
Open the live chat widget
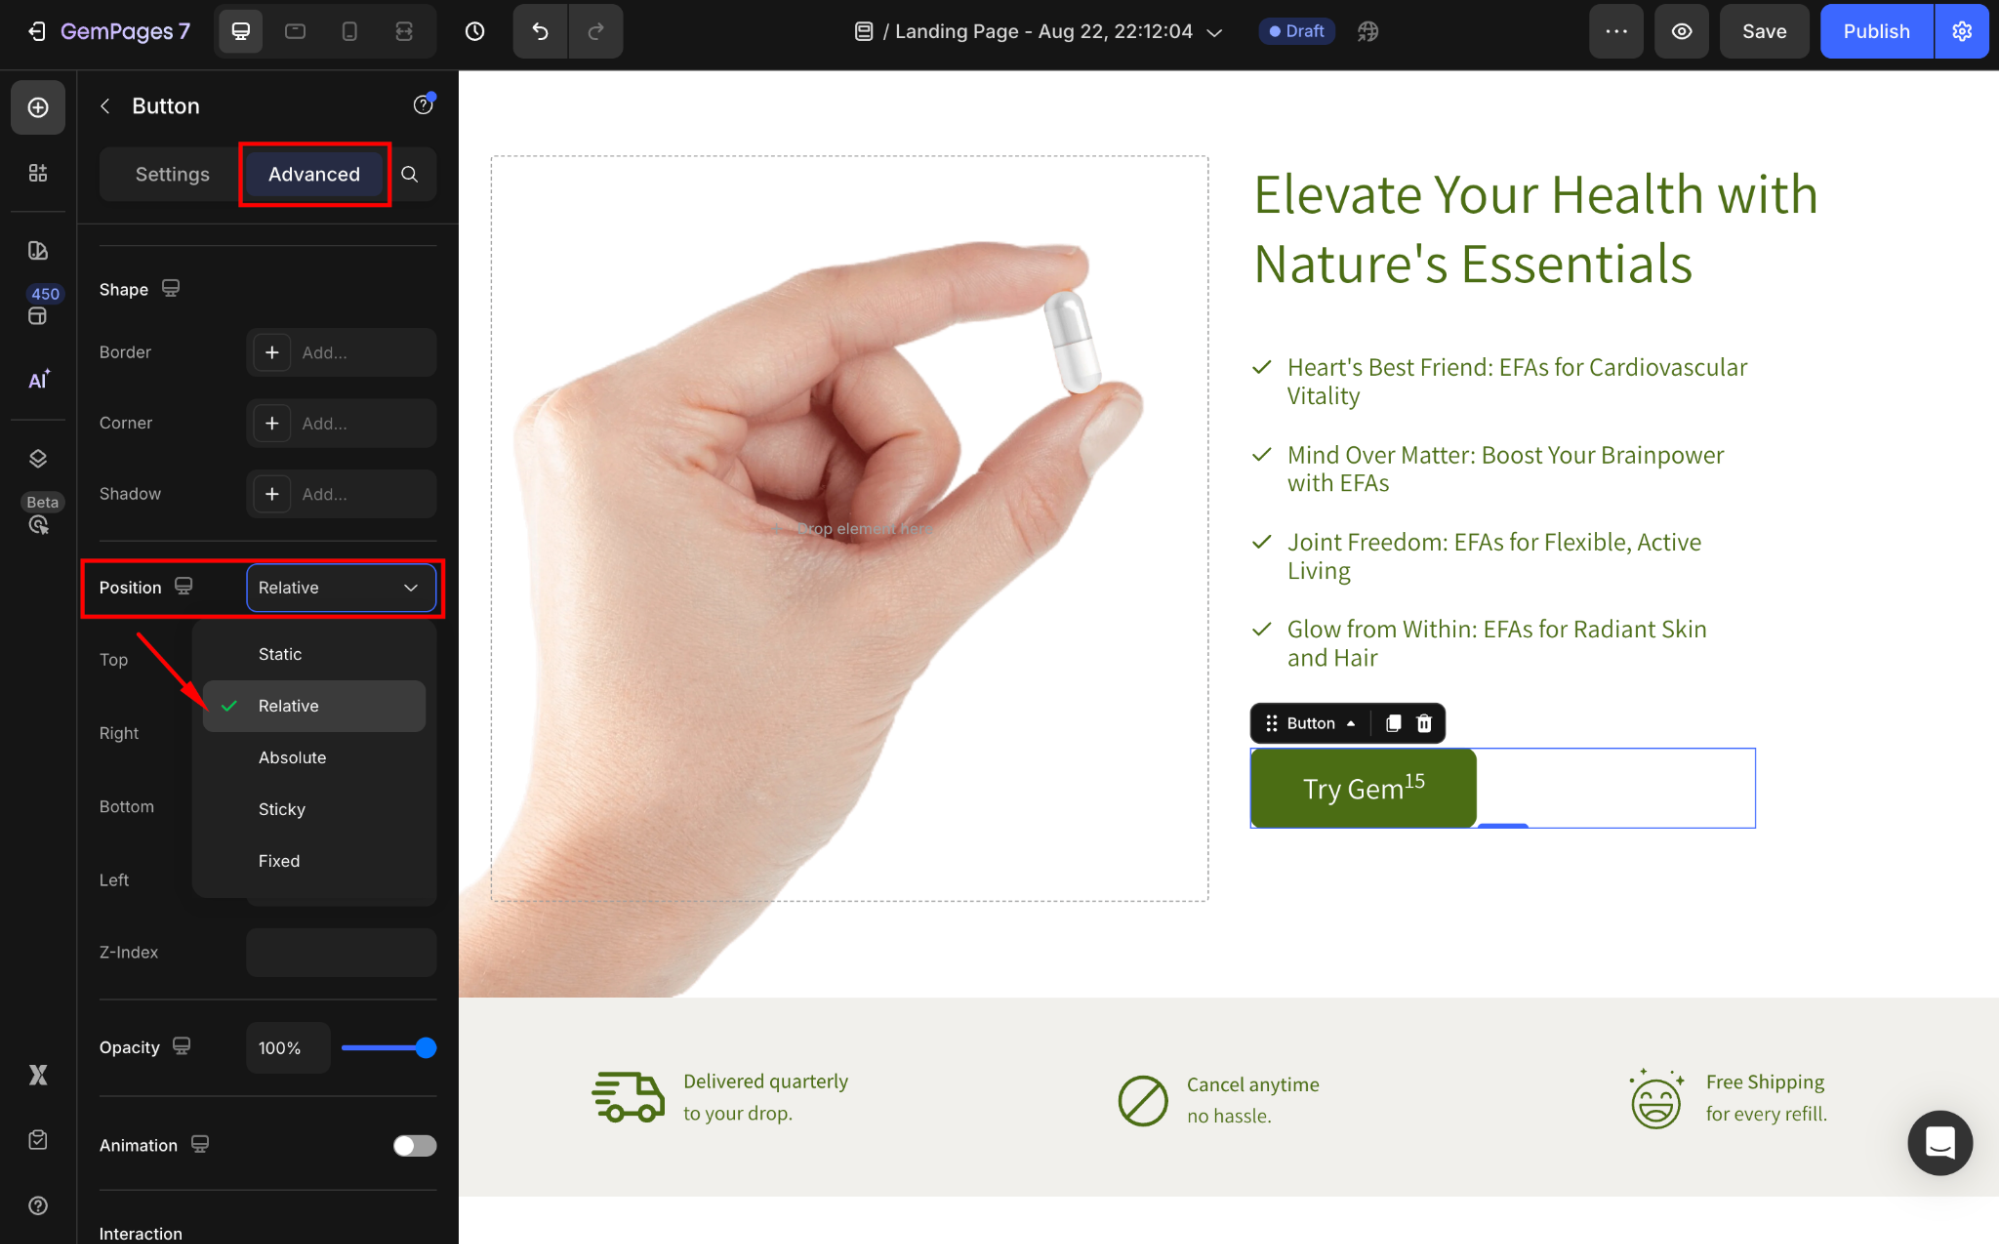point(1939,1142)
